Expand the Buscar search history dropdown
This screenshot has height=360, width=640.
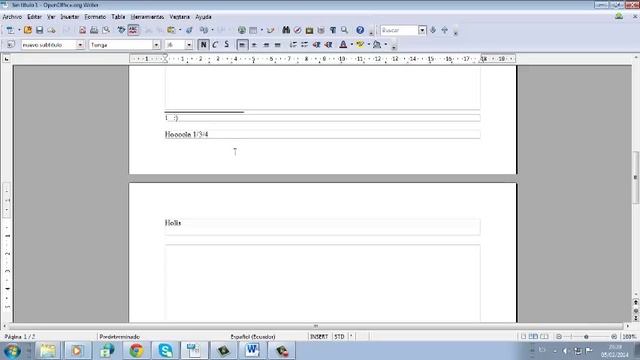click(422, 30)
